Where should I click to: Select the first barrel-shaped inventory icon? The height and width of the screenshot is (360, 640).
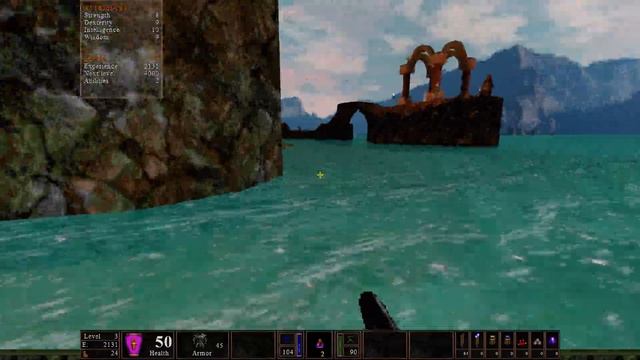point(492,340)
